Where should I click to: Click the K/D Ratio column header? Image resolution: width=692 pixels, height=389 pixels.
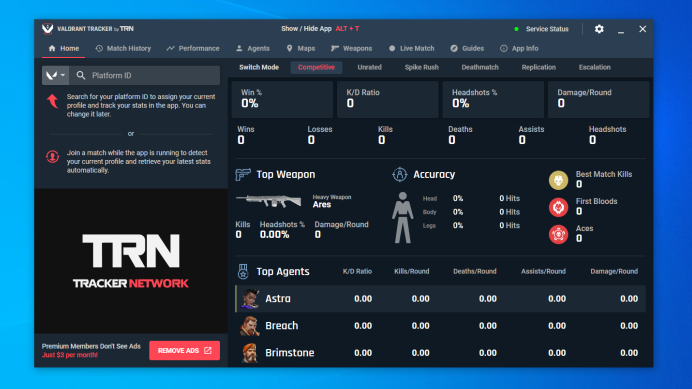pyautogui.click(x=357, y=272)
